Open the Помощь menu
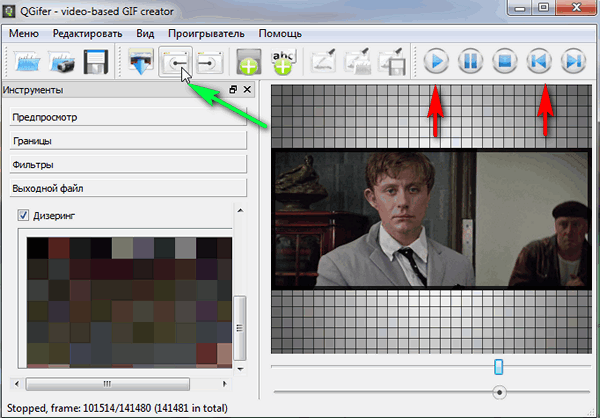 tap(280, 34)
